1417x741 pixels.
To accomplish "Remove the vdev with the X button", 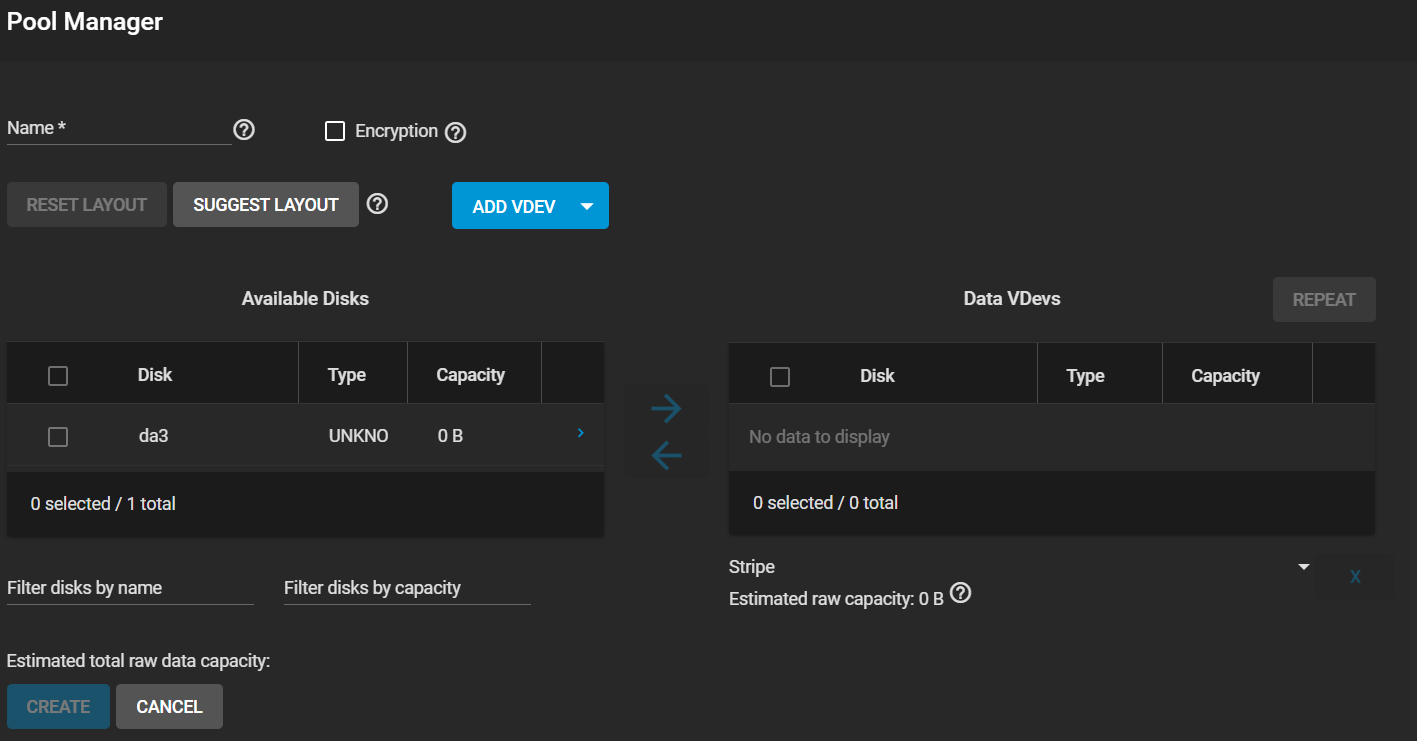I will [1355, 577].
